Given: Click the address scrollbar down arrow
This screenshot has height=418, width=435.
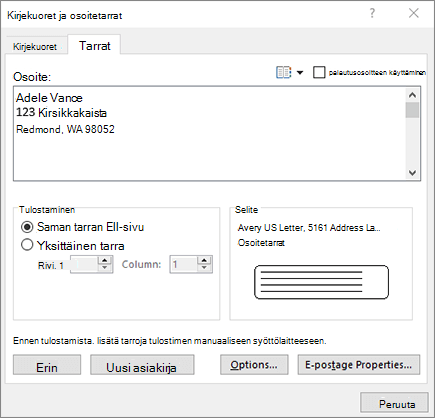Looking at the screenshot, I should (x=412, y=173).
